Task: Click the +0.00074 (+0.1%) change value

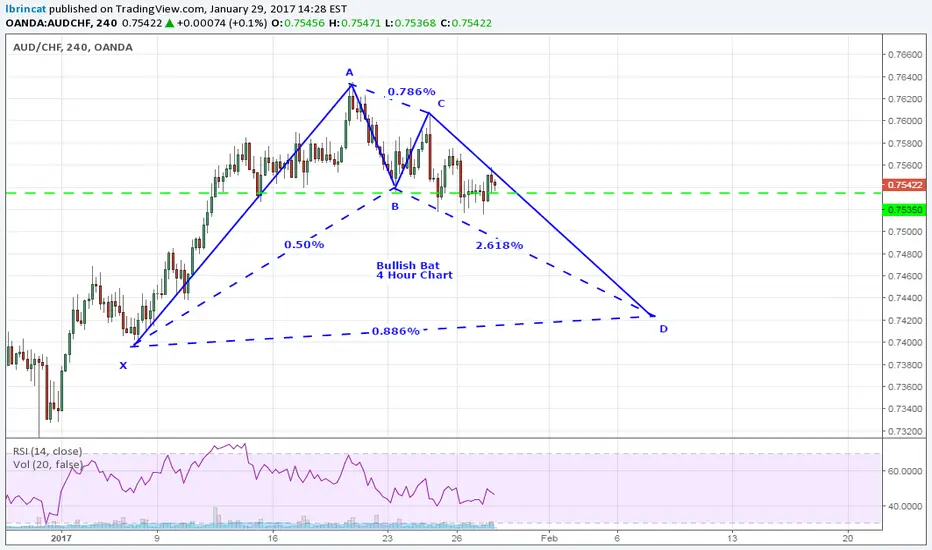Action: pos(222,23)
